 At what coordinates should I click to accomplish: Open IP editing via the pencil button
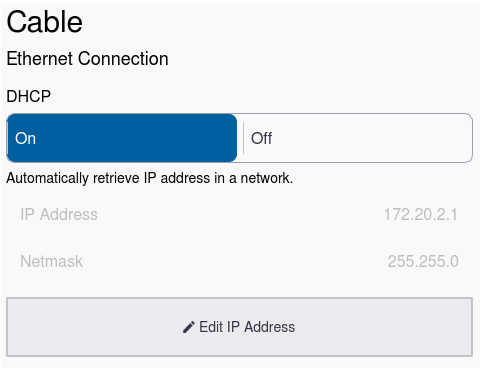(x=239, y=327)
